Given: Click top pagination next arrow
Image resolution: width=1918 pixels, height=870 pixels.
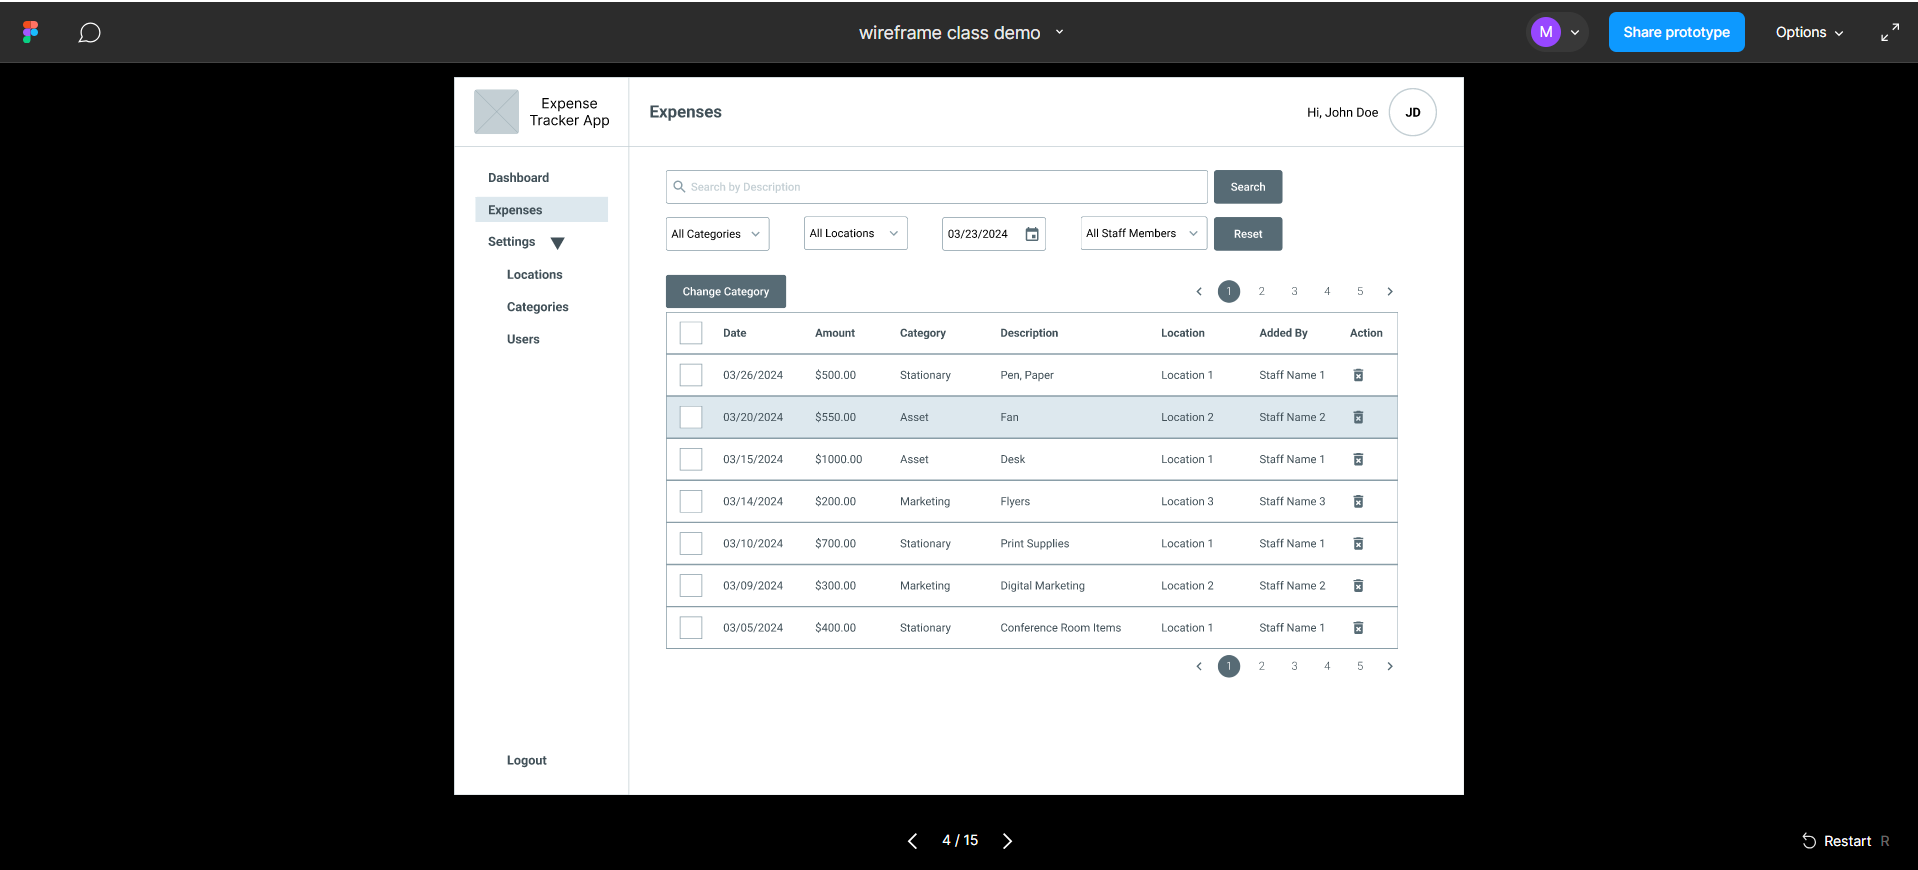Looking at the screenshot, I should [1390, 292].
